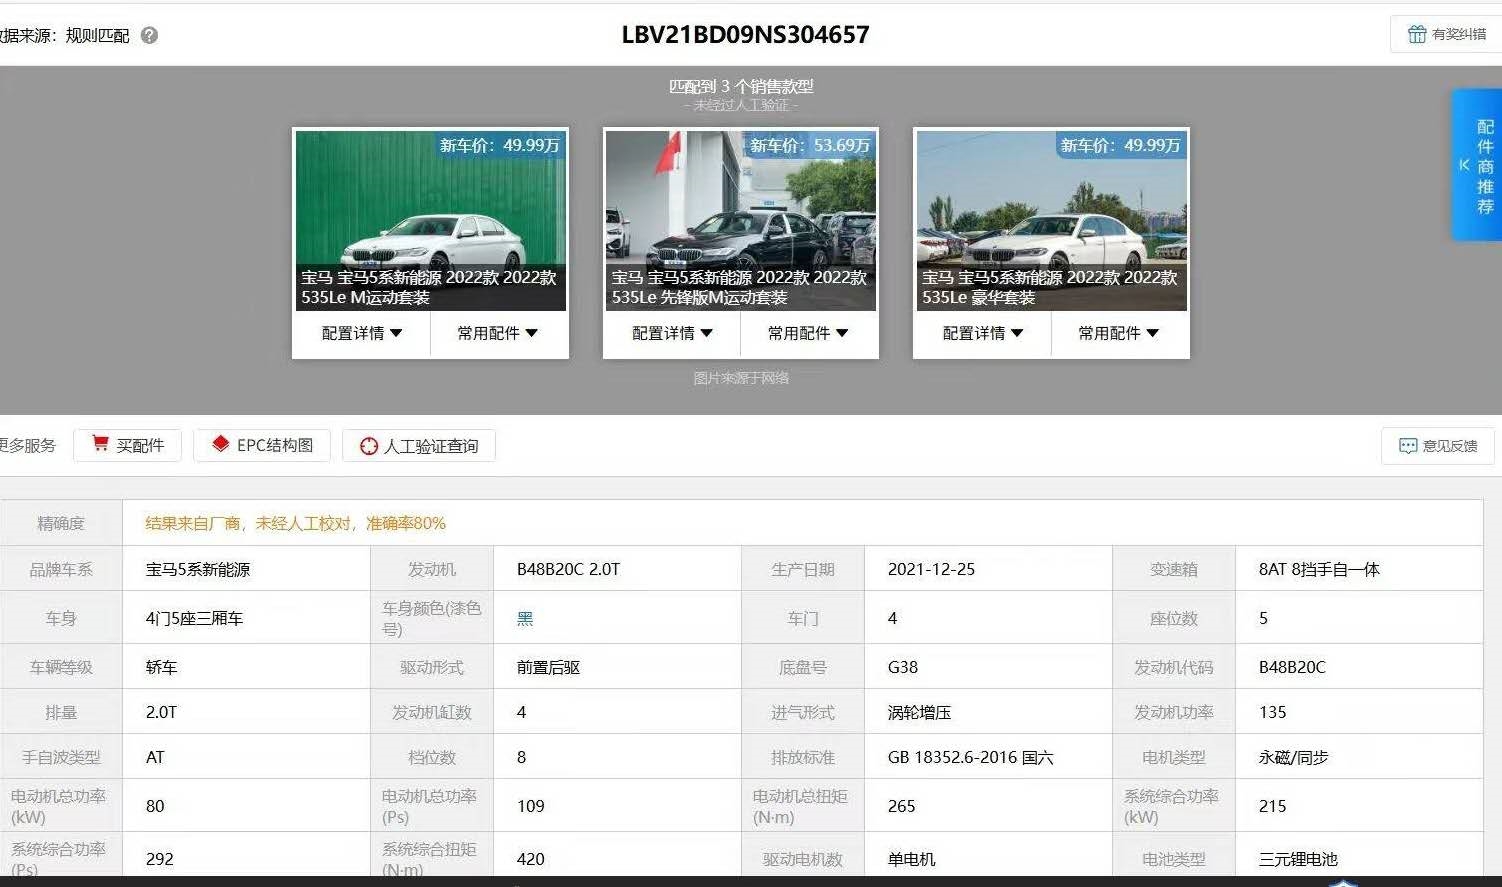1502x887 pixels.
Task: Click the help question mark icon beside 规则匹配
Action: click(149, 36)
